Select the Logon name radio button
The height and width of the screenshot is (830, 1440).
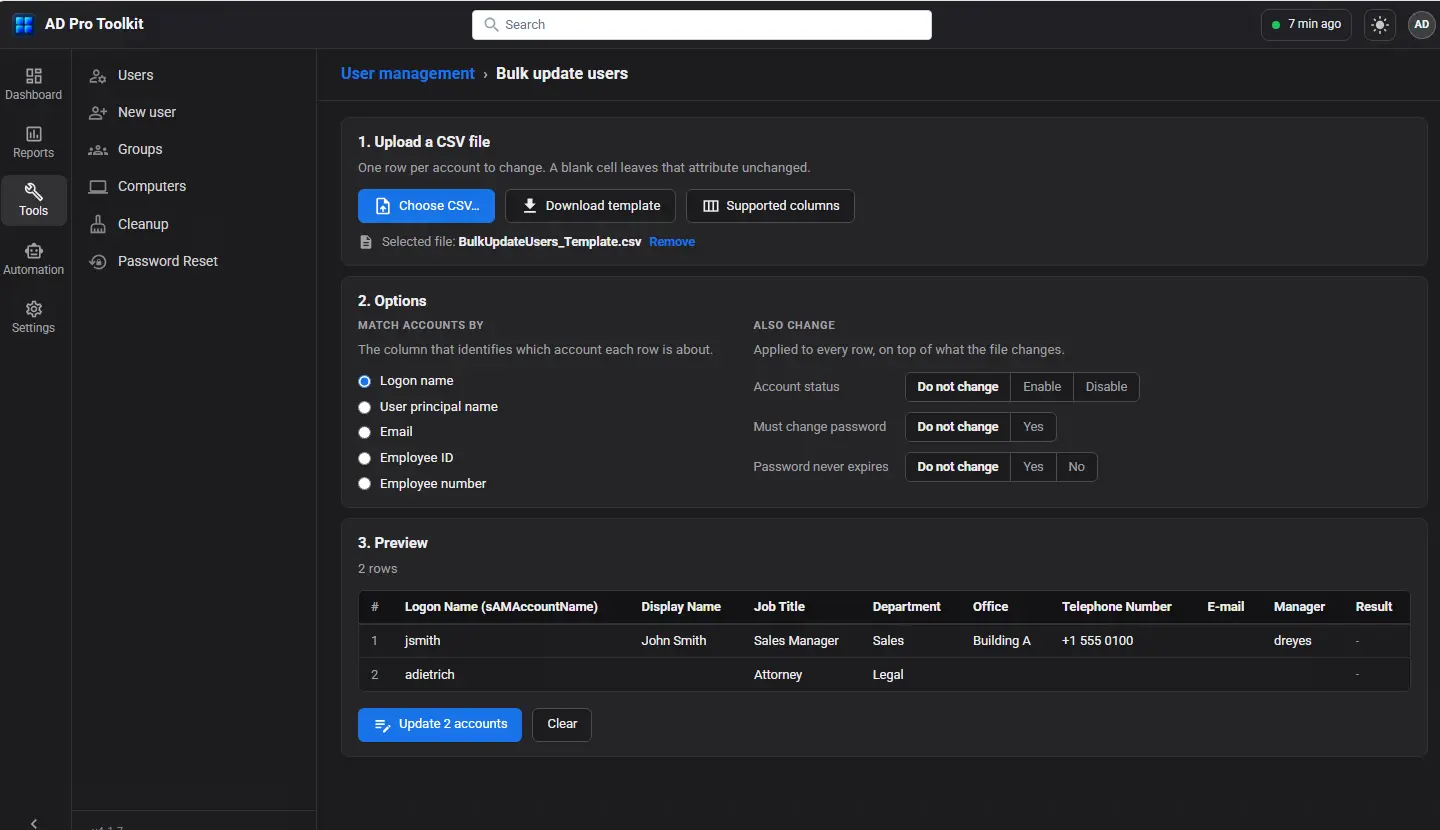pyautogui.click(x=365, y=381)
